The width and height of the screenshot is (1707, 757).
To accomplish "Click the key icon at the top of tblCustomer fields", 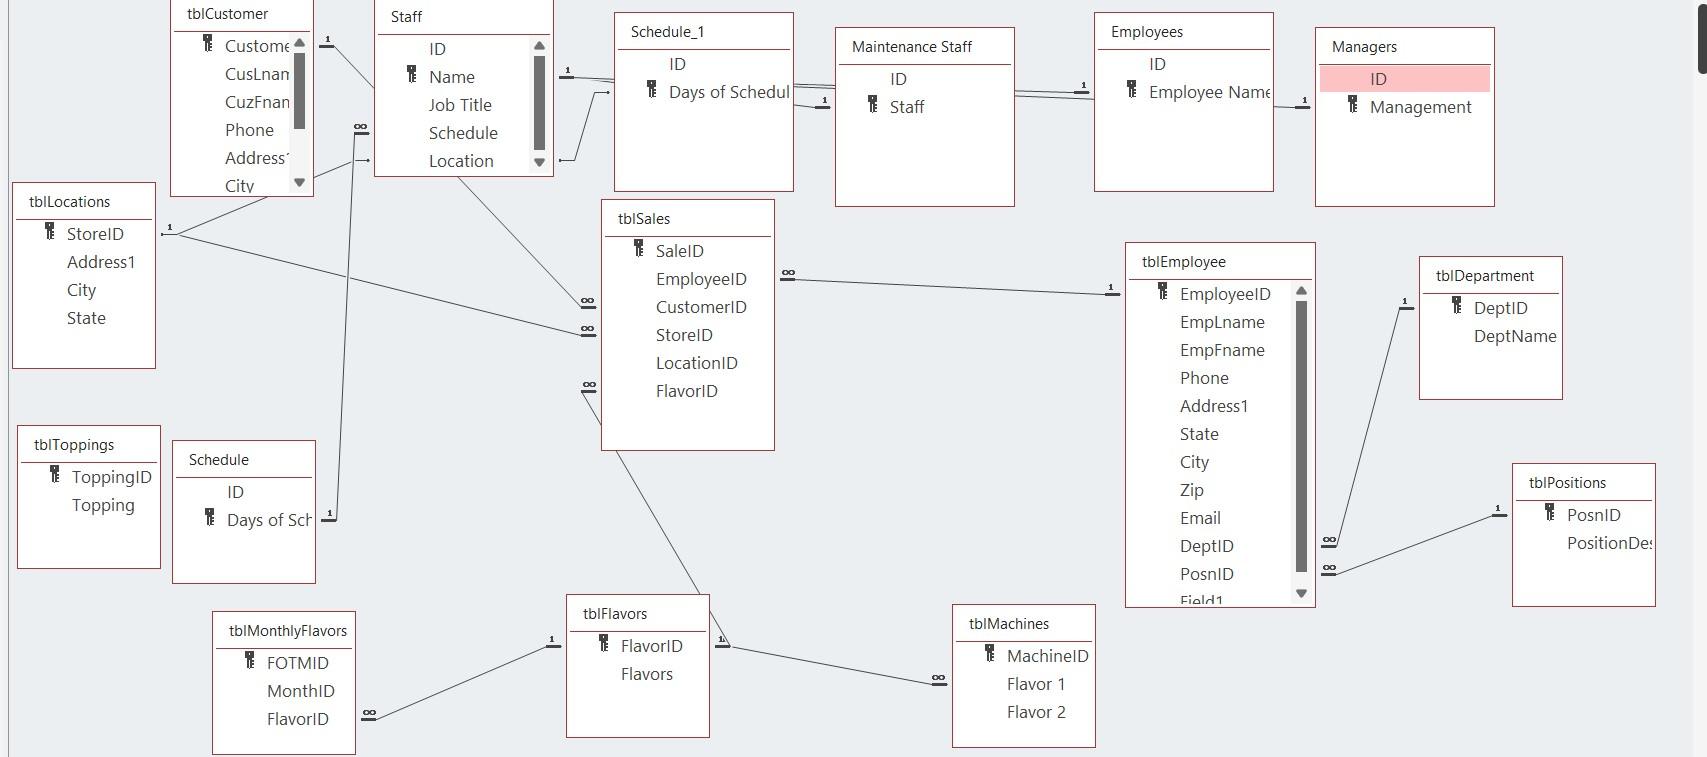I will coord(208,43).
